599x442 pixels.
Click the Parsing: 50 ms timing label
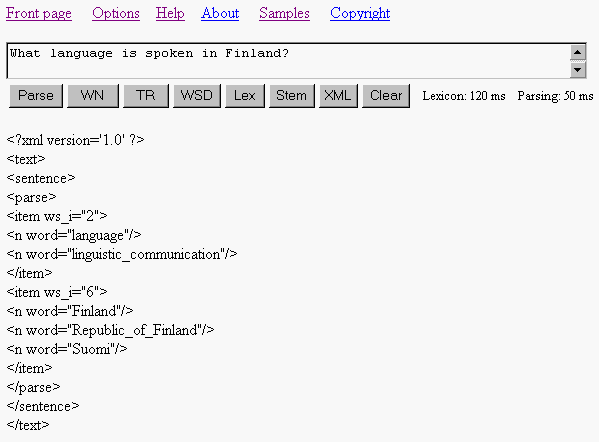click(555, 96)
